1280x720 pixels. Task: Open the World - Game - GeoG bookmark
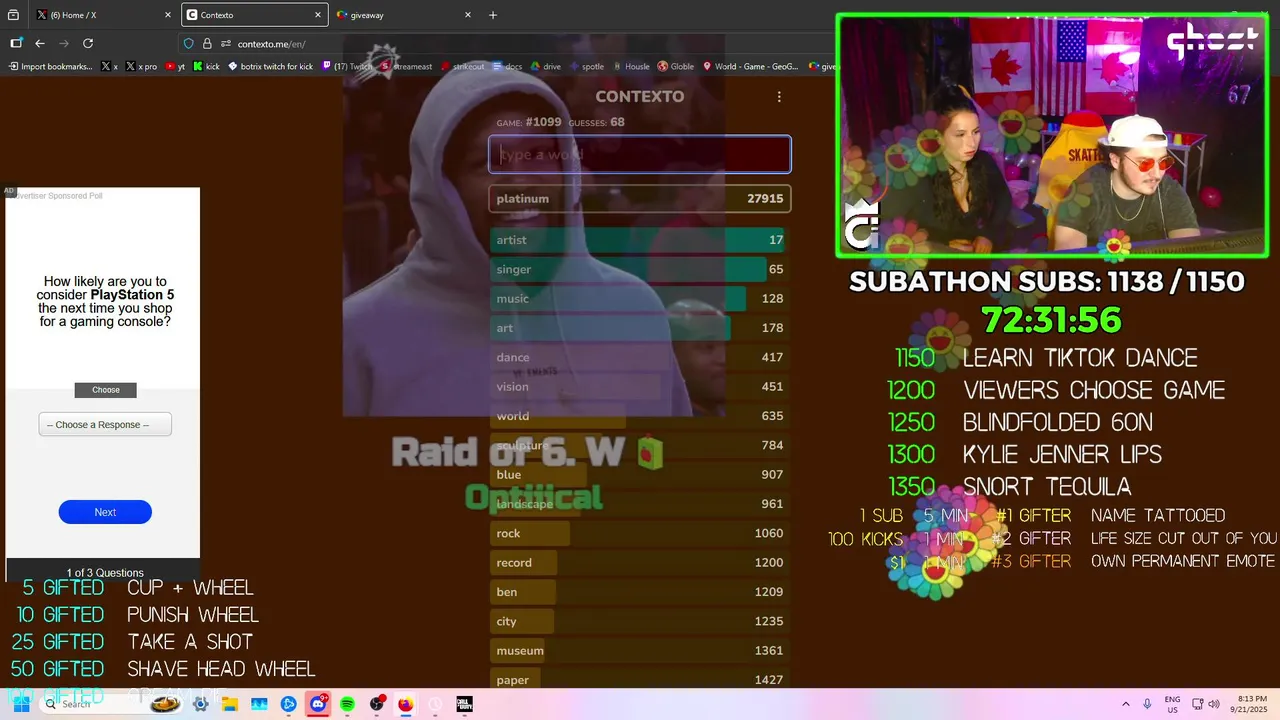750,67
